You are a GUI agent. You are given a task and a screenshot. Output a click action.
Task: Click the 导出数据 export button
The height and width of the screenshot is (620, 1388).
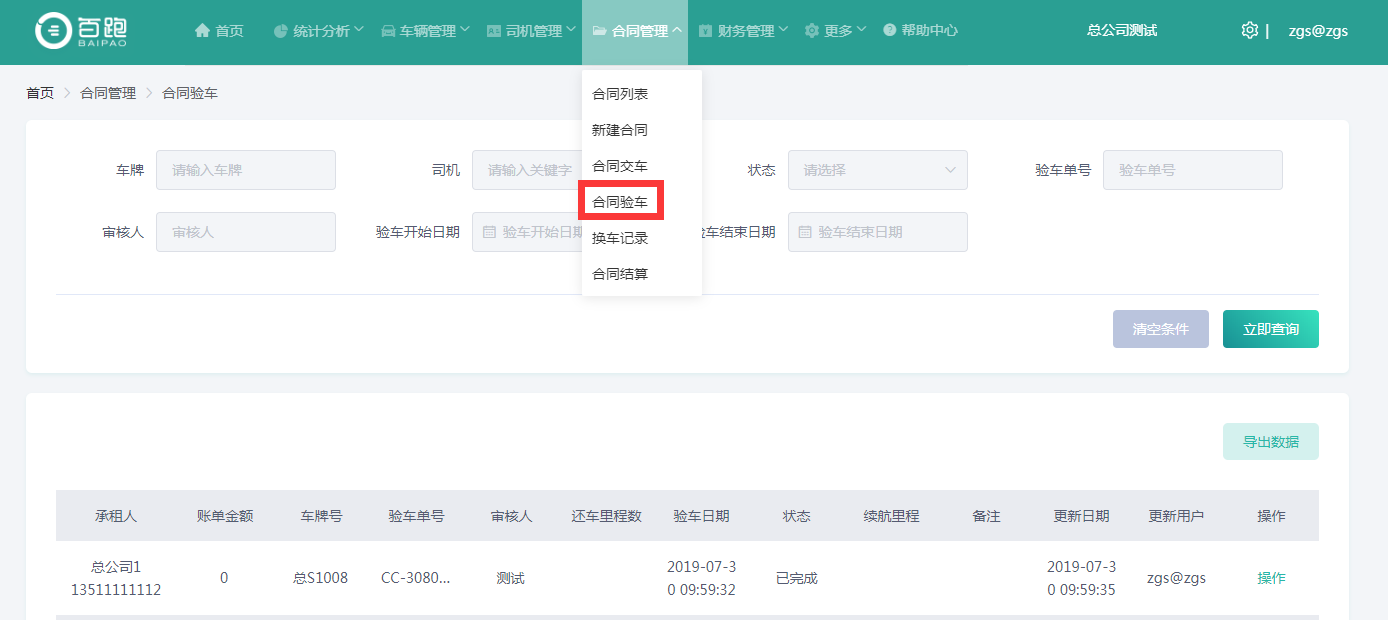(x=1270, y=442)
